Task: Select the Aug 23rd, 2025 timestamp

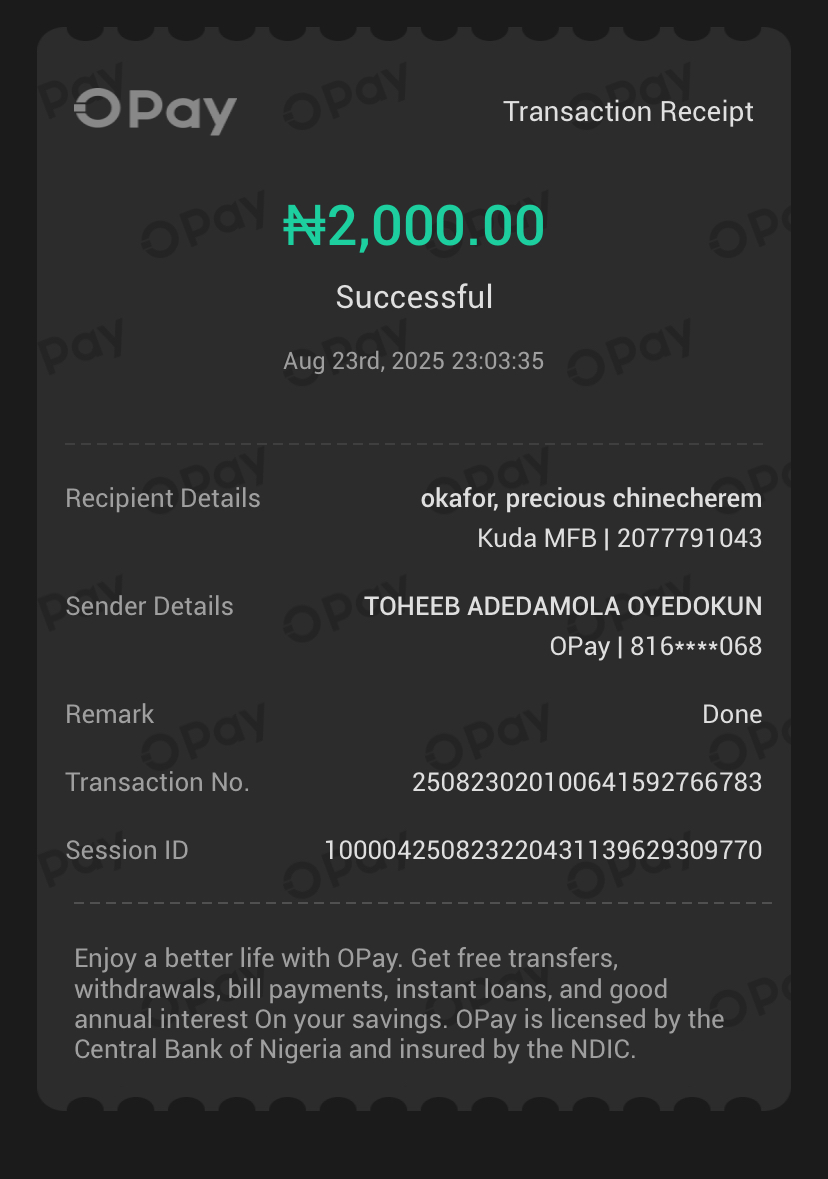Action: pyautogui.click(x=414, y=361)
